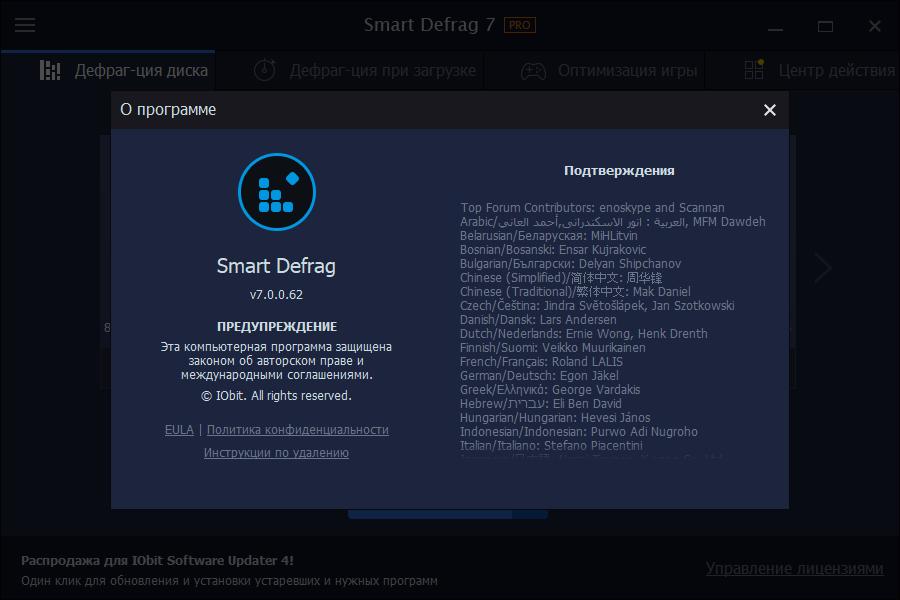Click the IObit Software Updater 4 promo headline
This screenshot has width=900, height=600.
157,560
